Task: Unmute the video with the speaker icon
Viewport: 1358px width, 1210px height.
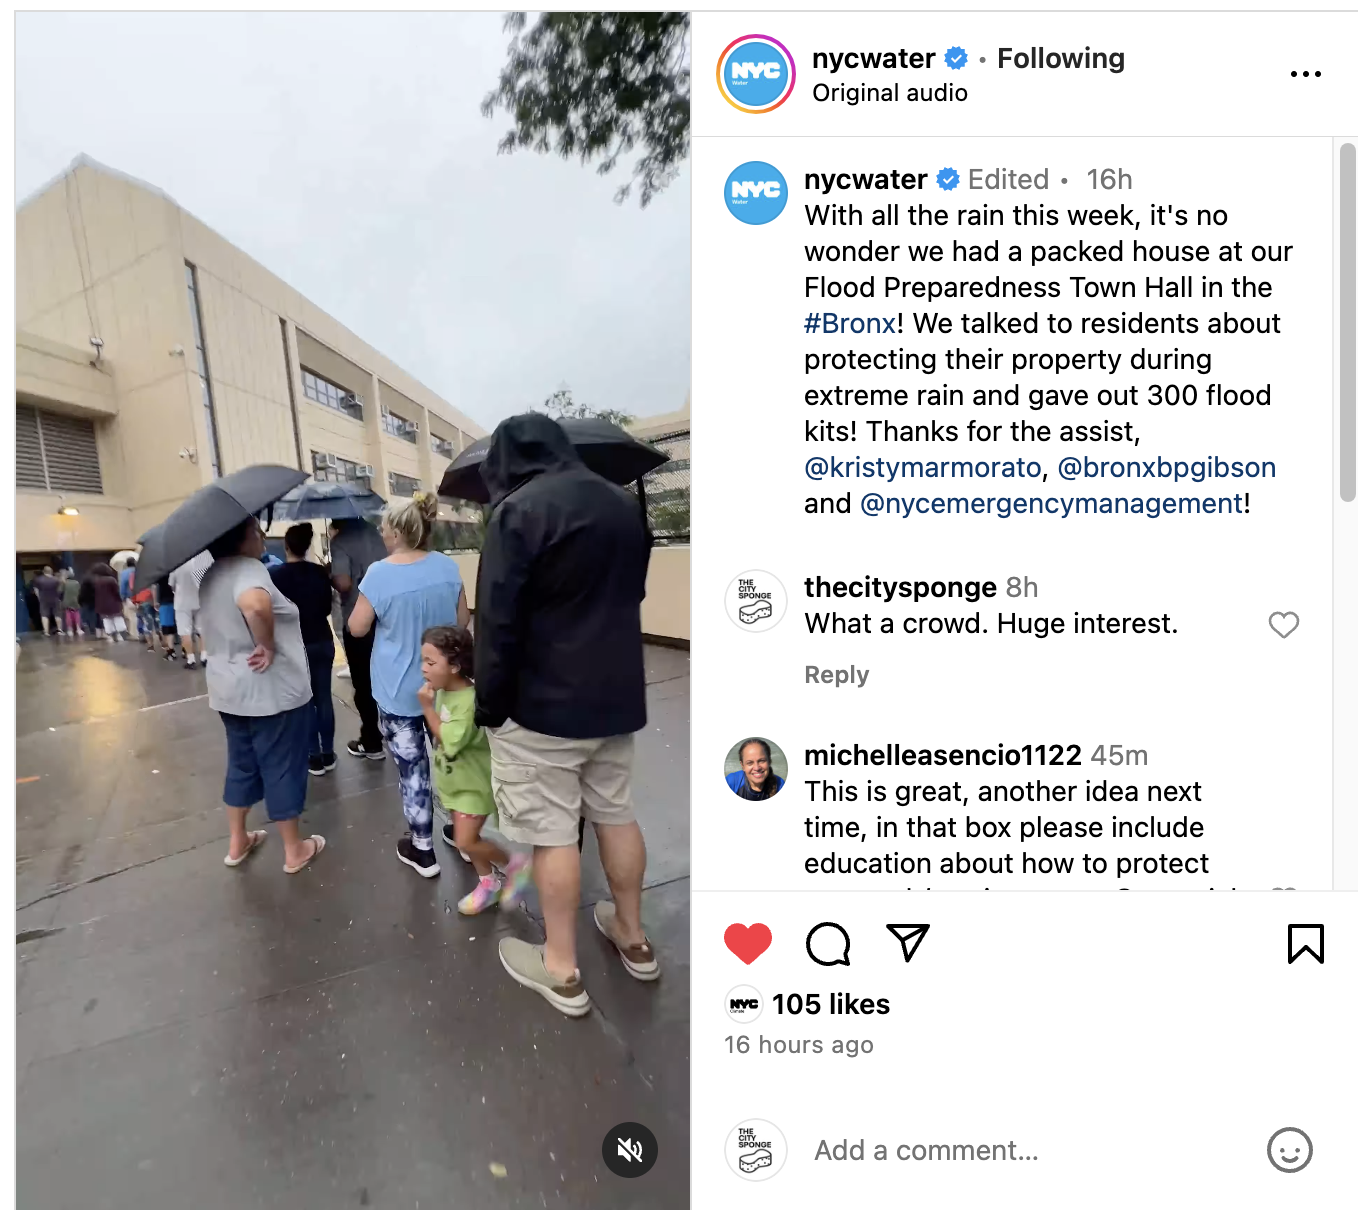Action: click(630, 1150)
